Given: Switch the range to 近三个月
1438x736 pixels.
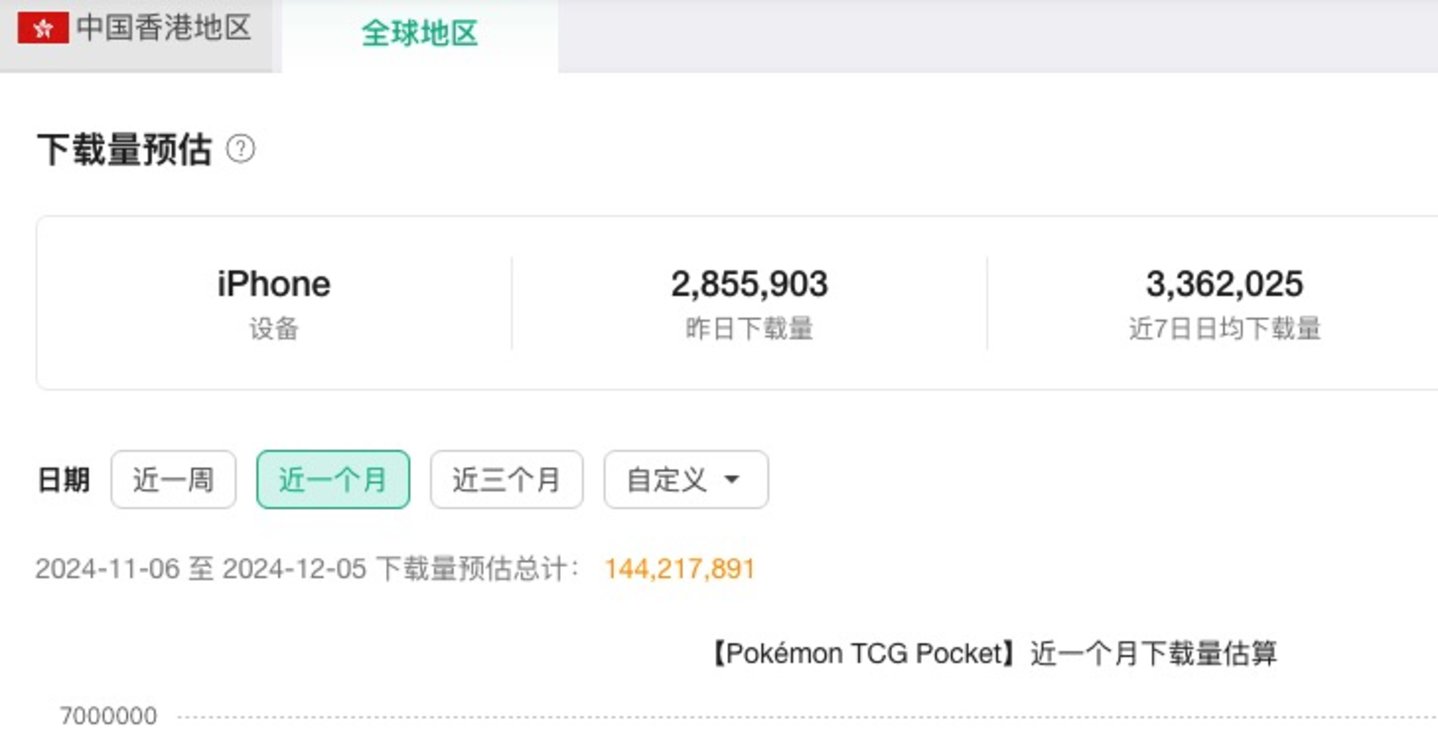Looking at the screenshot, I should click(506, 480).
